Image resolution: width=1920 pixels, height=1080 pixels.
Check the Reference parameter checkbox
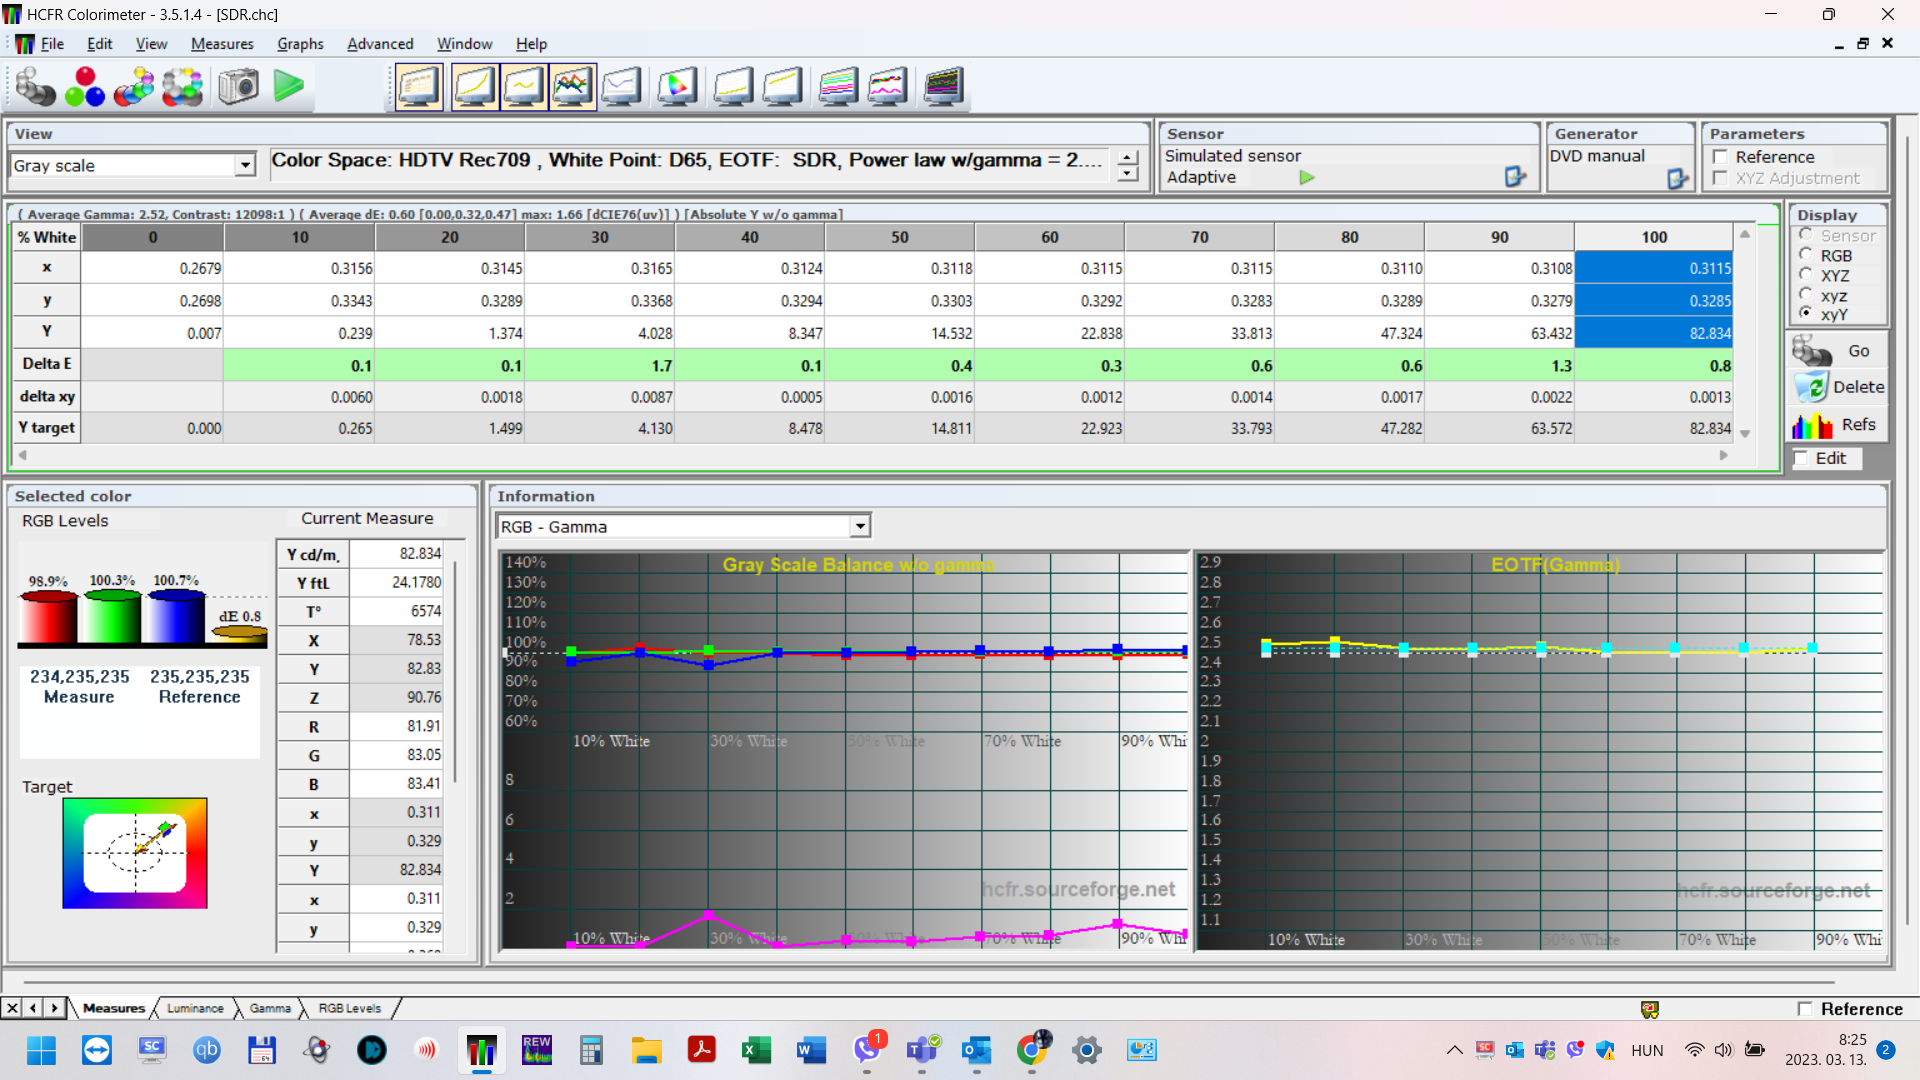click(x=1721, y=157)
